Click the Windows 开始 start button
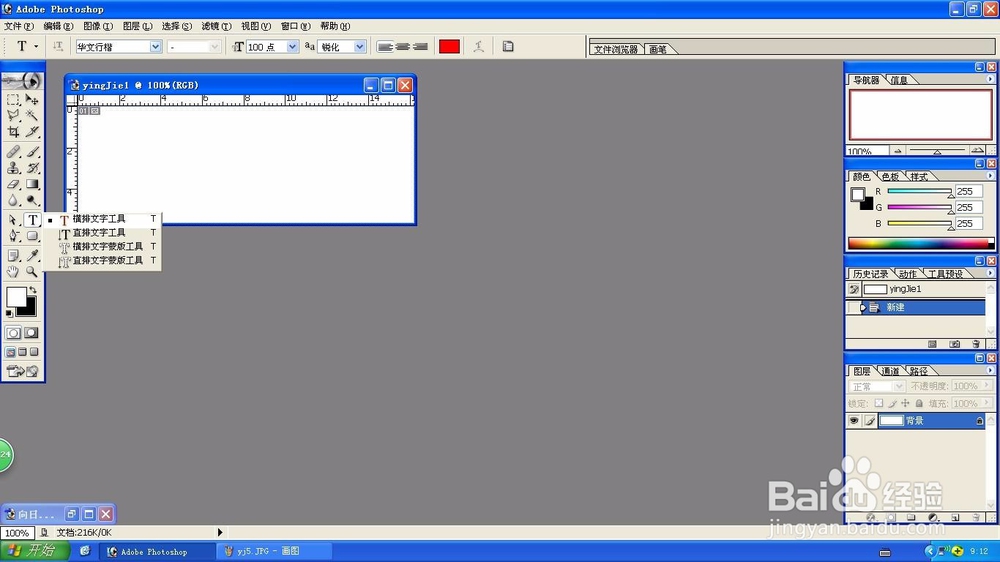The height and width of the screenshot is (562, 1000). [x=34, y=551]
